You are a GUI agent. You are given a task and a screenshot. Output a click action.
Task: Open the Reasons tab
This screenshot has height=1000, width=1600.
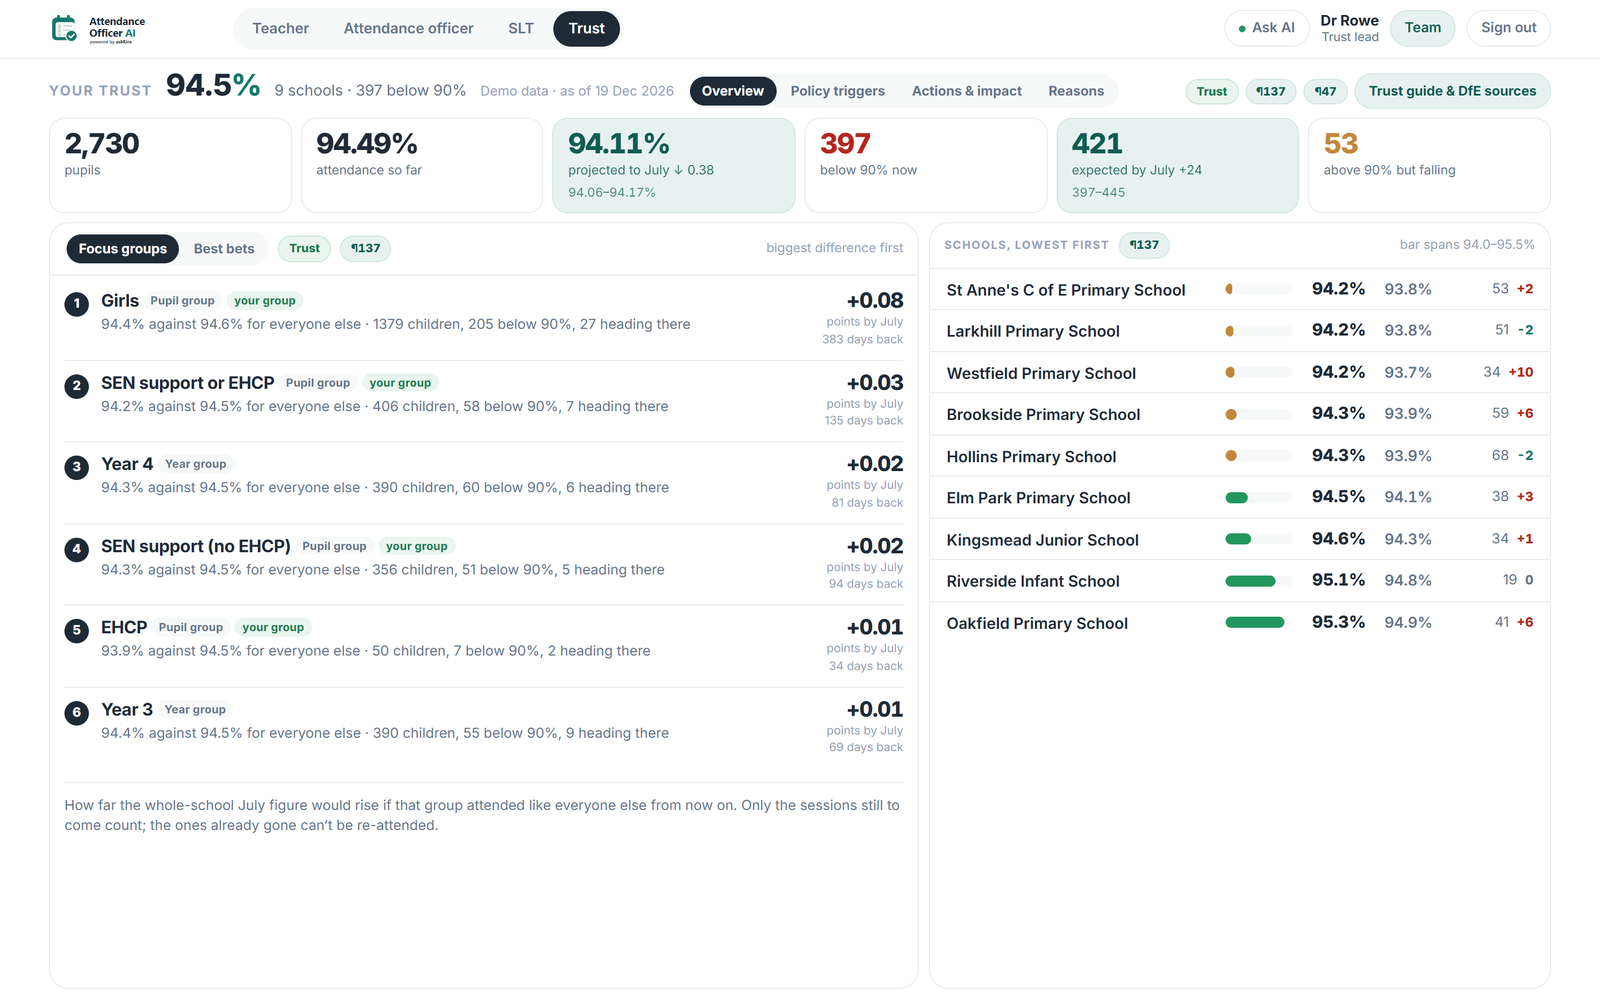click(x=1076, y=91)
